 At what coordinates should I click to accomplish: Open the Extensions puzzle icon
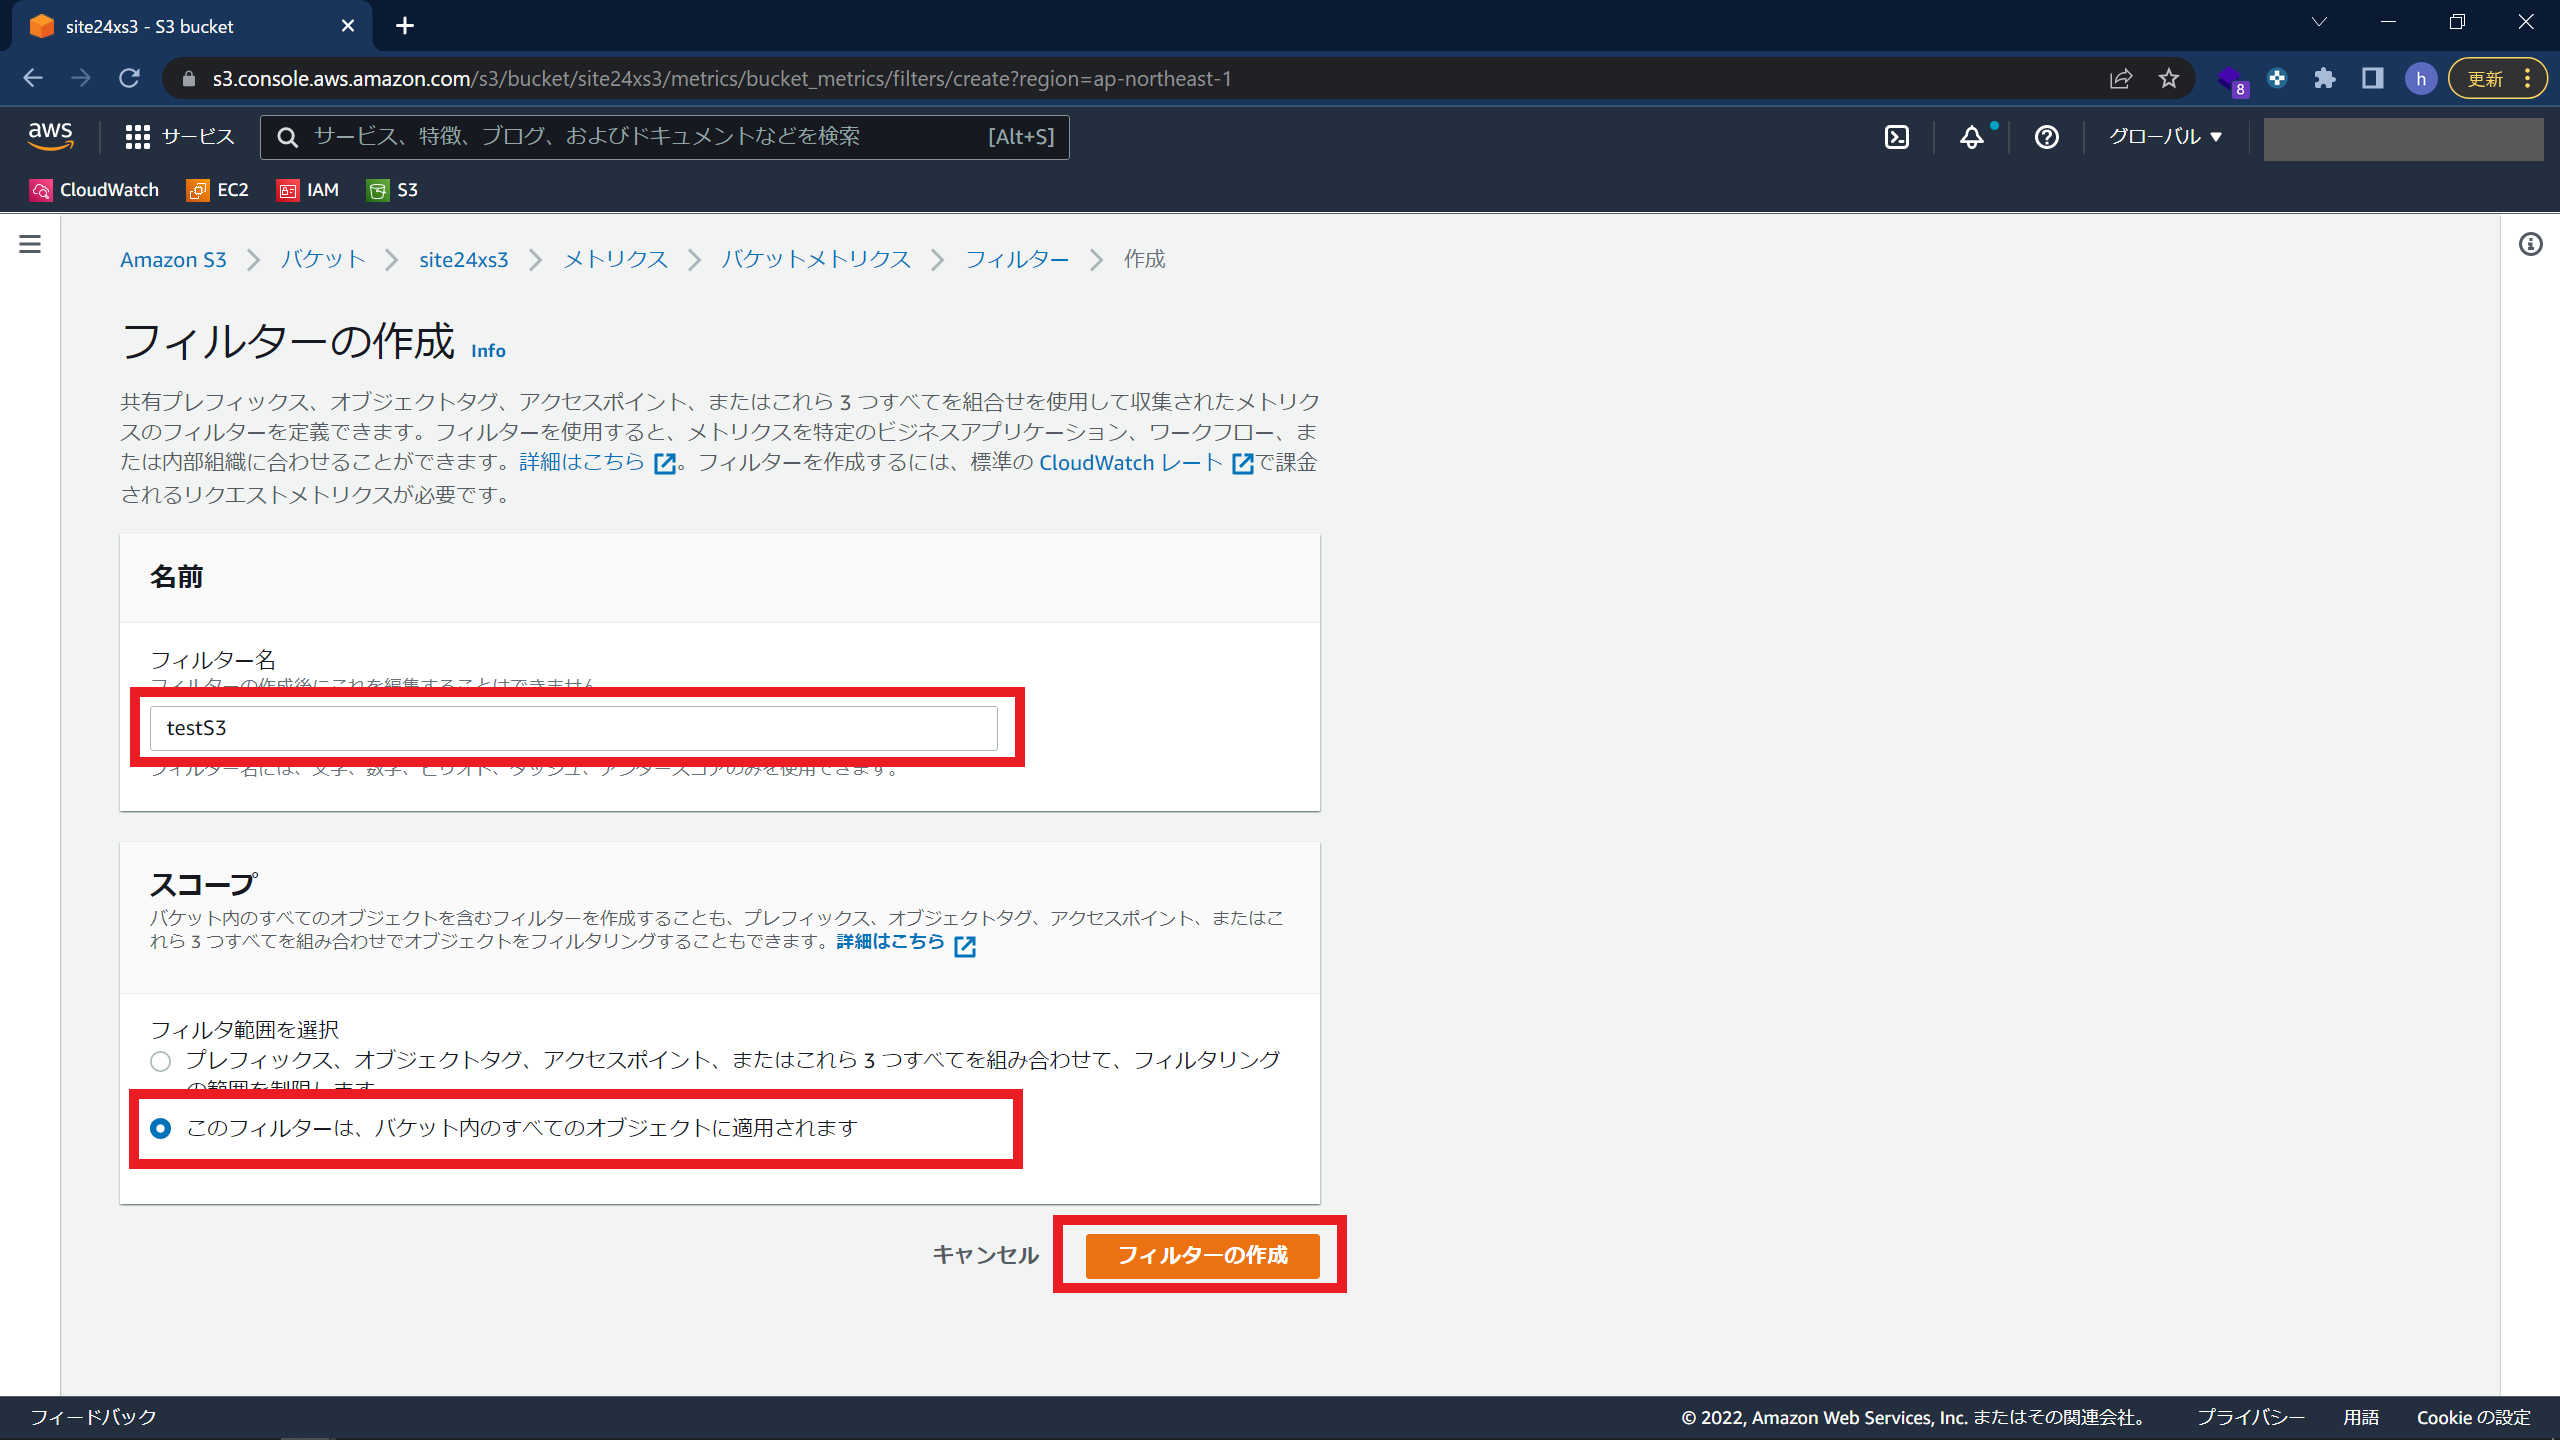point(2325,79)
